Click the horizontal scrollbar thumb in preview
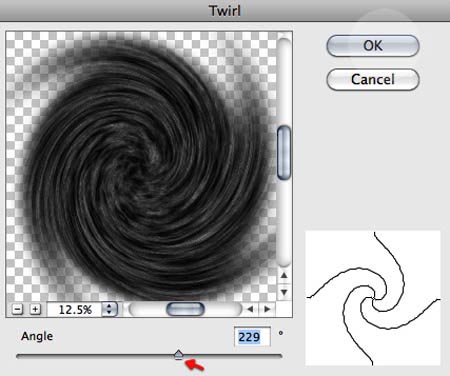This screenshot has width=450, height=376. [185, 309]
